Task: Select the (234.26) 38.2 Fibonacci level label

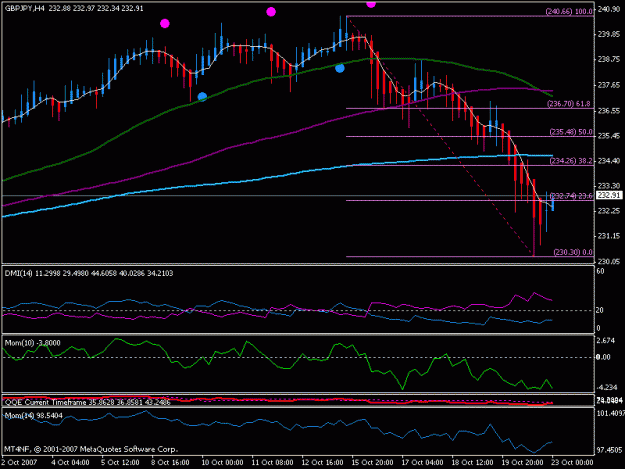Action: tap(571, 161)
